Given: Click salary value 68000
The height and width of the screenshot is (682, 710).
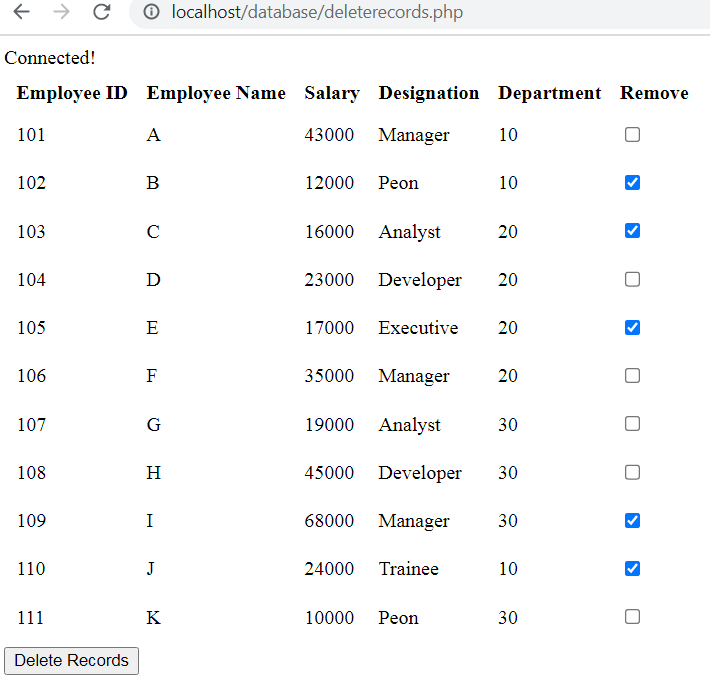Looking at the screenshot, I should [x=329, y=520].
